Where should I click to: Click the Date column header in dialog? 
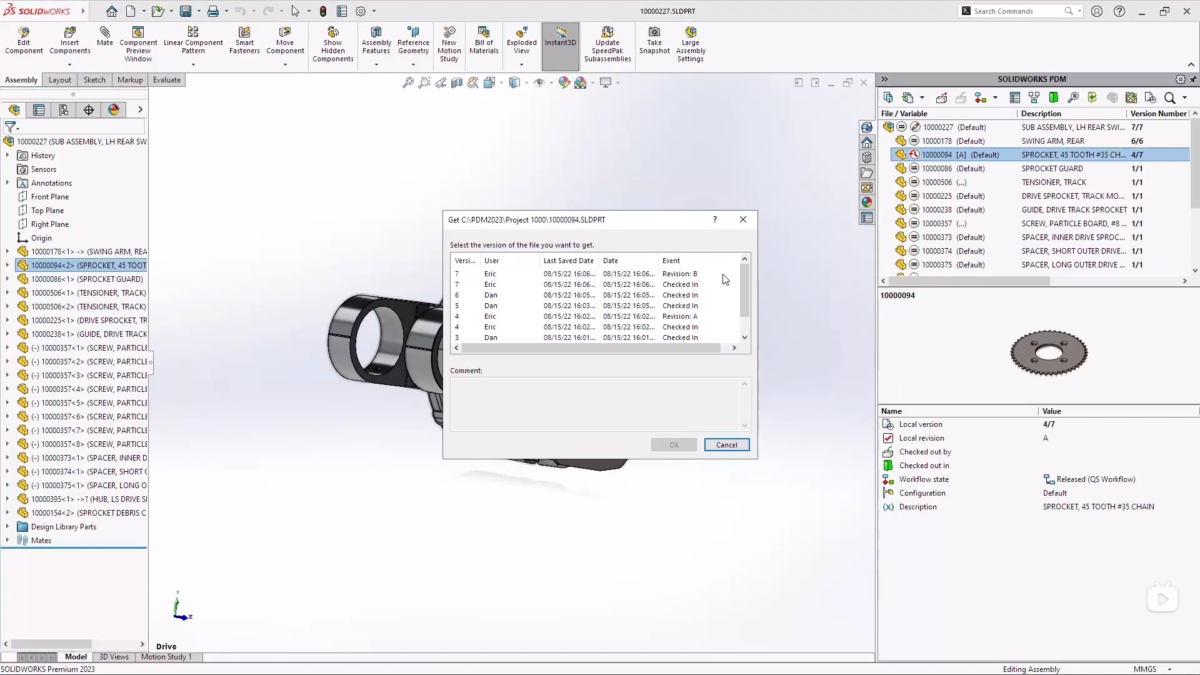628,260
